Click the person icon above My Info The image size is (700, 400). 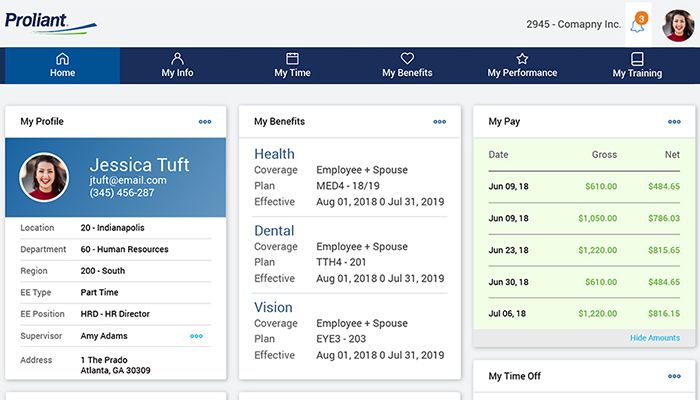[x=177, y=59]
